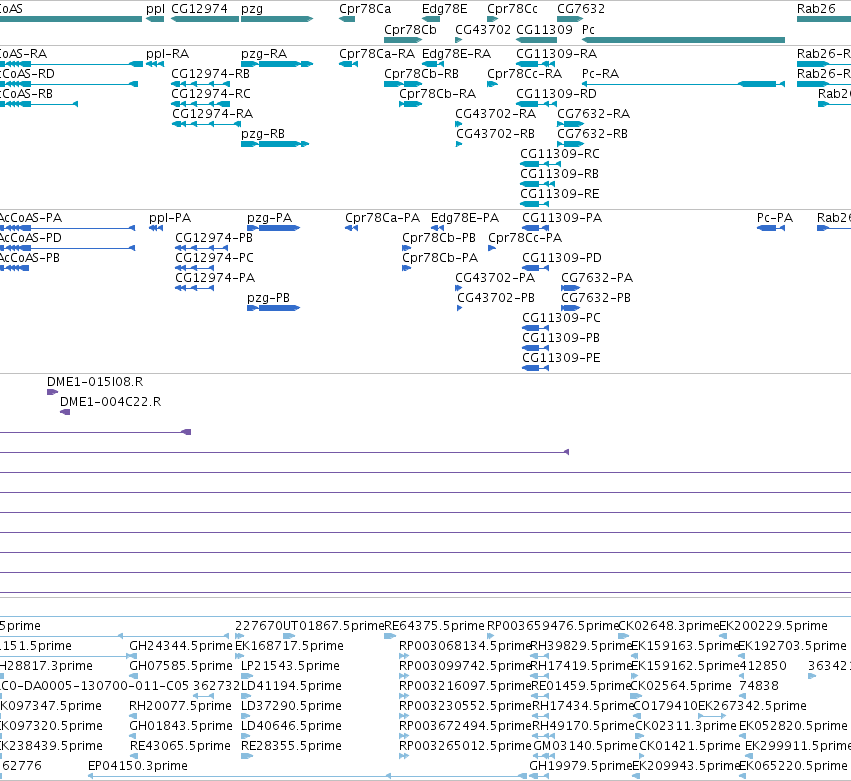Select transcript CG12974-RC

tap(211, 94)
